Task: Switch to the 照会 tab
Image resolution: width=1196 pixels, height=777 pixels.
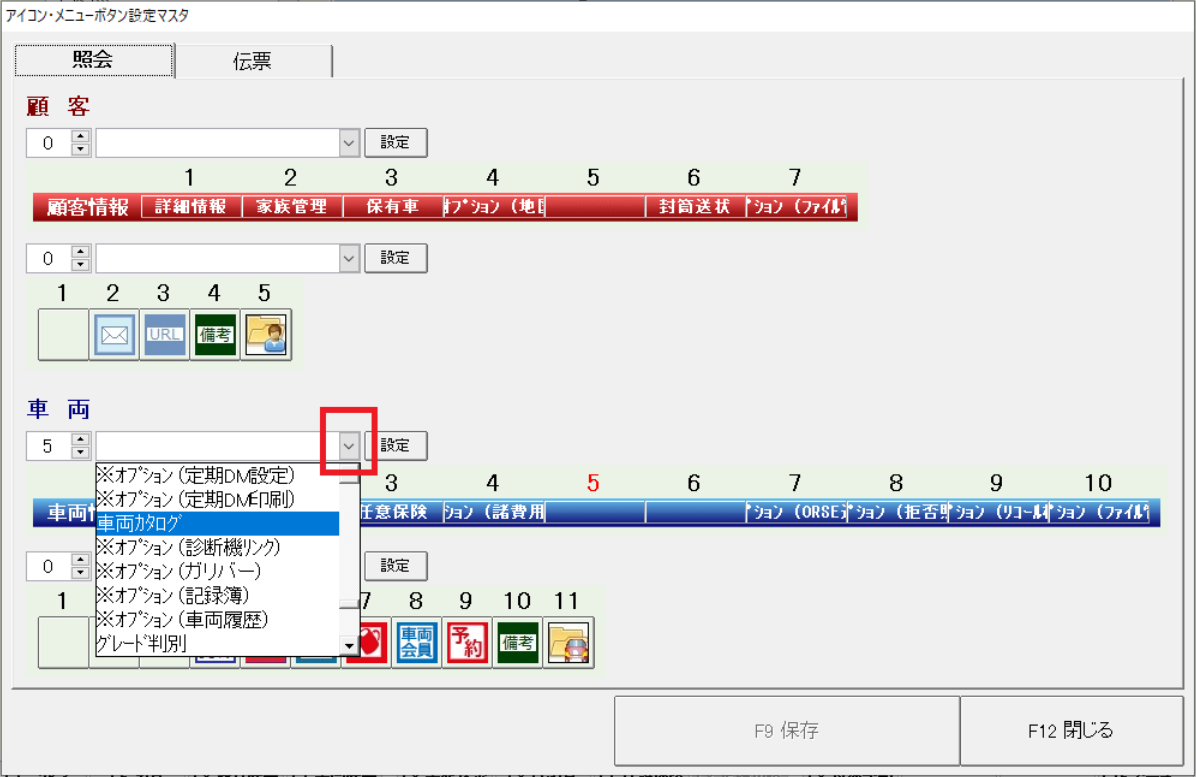Action: click(x=94, y=60)
